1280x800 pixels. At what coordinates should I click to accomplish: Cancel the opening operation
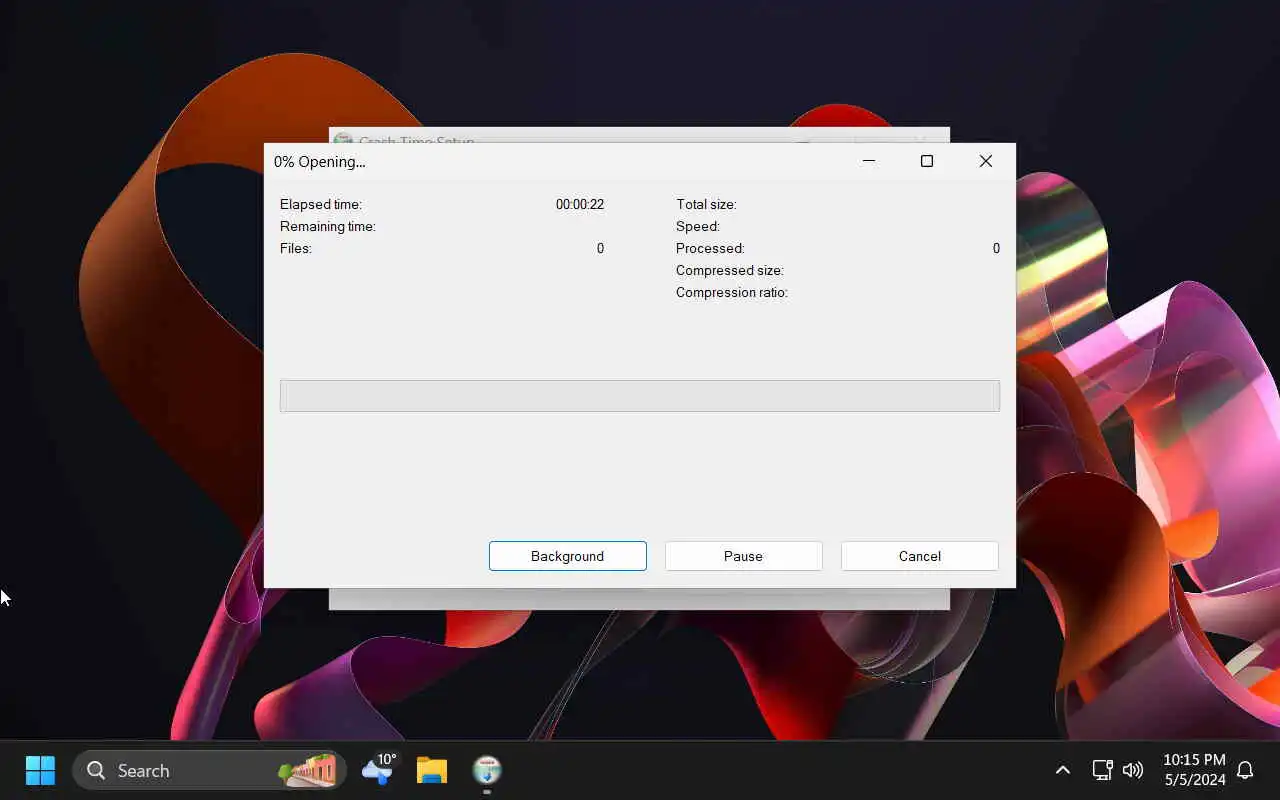click(x=919, y=556)
